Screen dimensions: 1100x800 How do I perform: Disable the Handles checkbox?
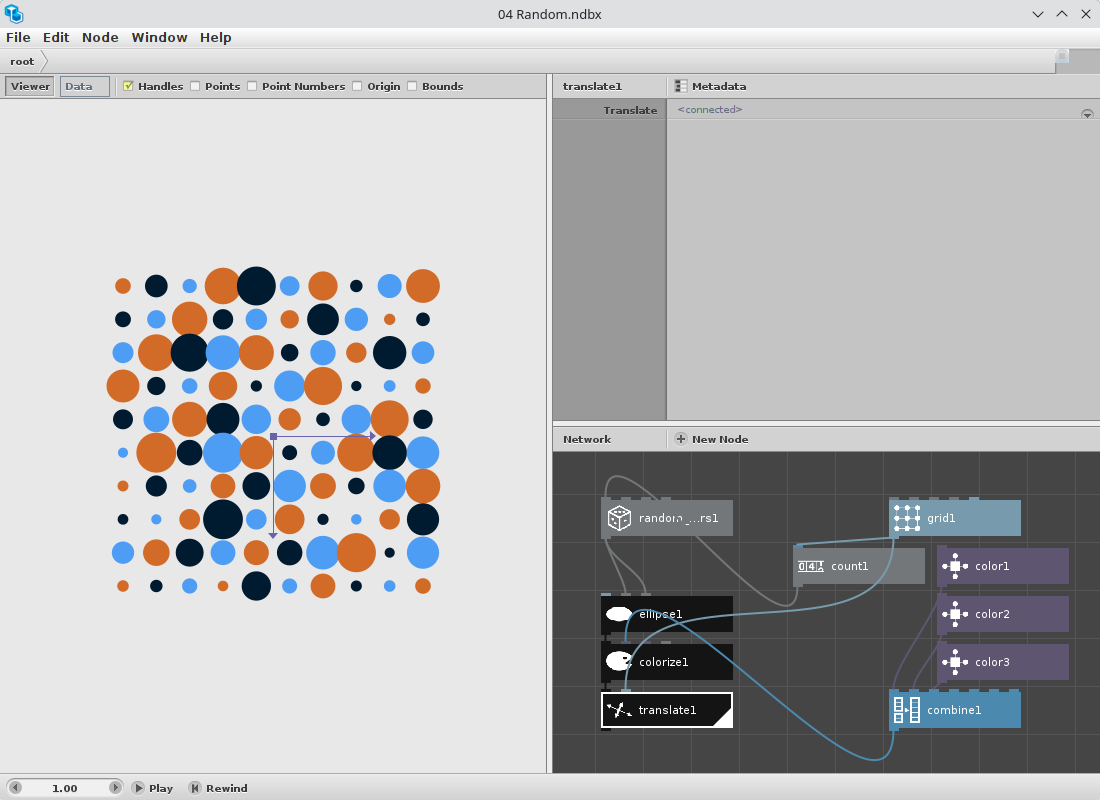[x=128, y=86]
